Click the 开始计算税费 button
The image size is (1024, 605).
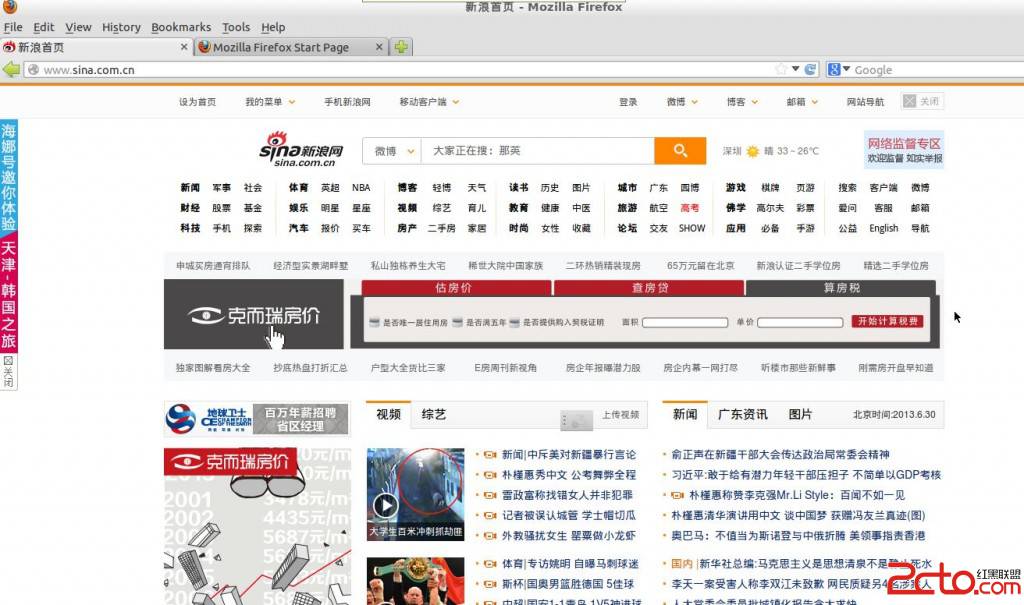888,321
